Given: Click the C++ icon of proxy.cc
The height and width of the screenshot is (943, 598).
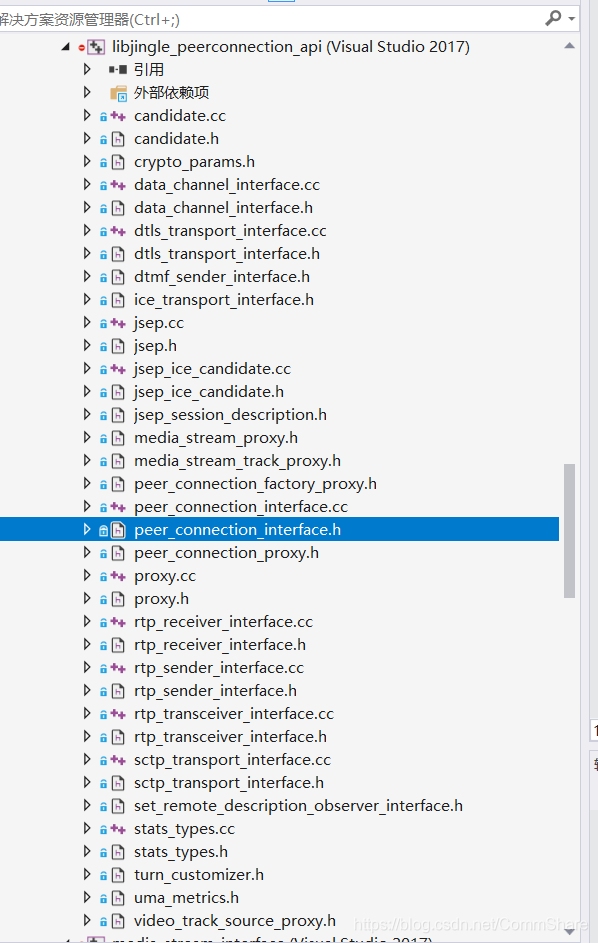Looking at the screenshot, I should click(x=119, y=577).
